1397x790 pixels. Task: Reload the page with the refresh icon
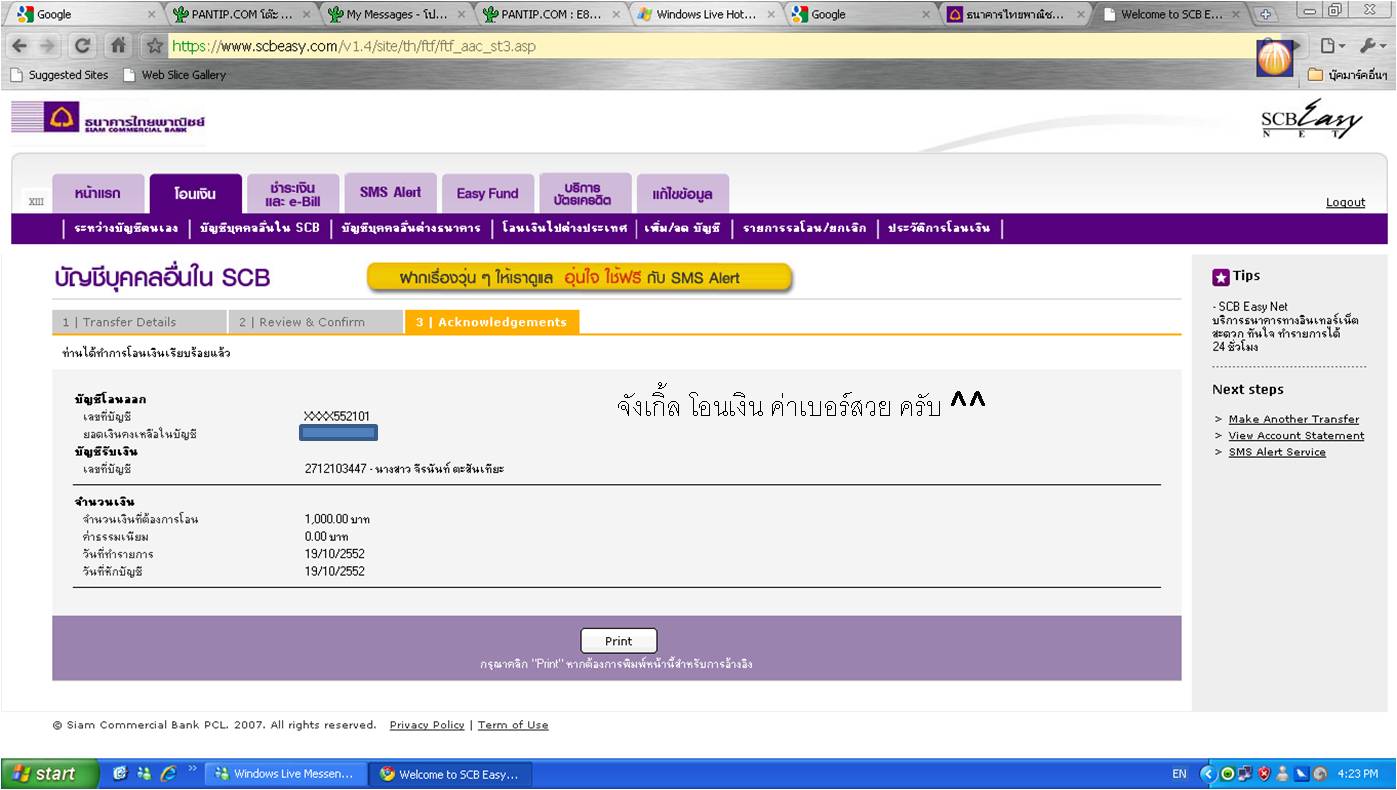84,46
